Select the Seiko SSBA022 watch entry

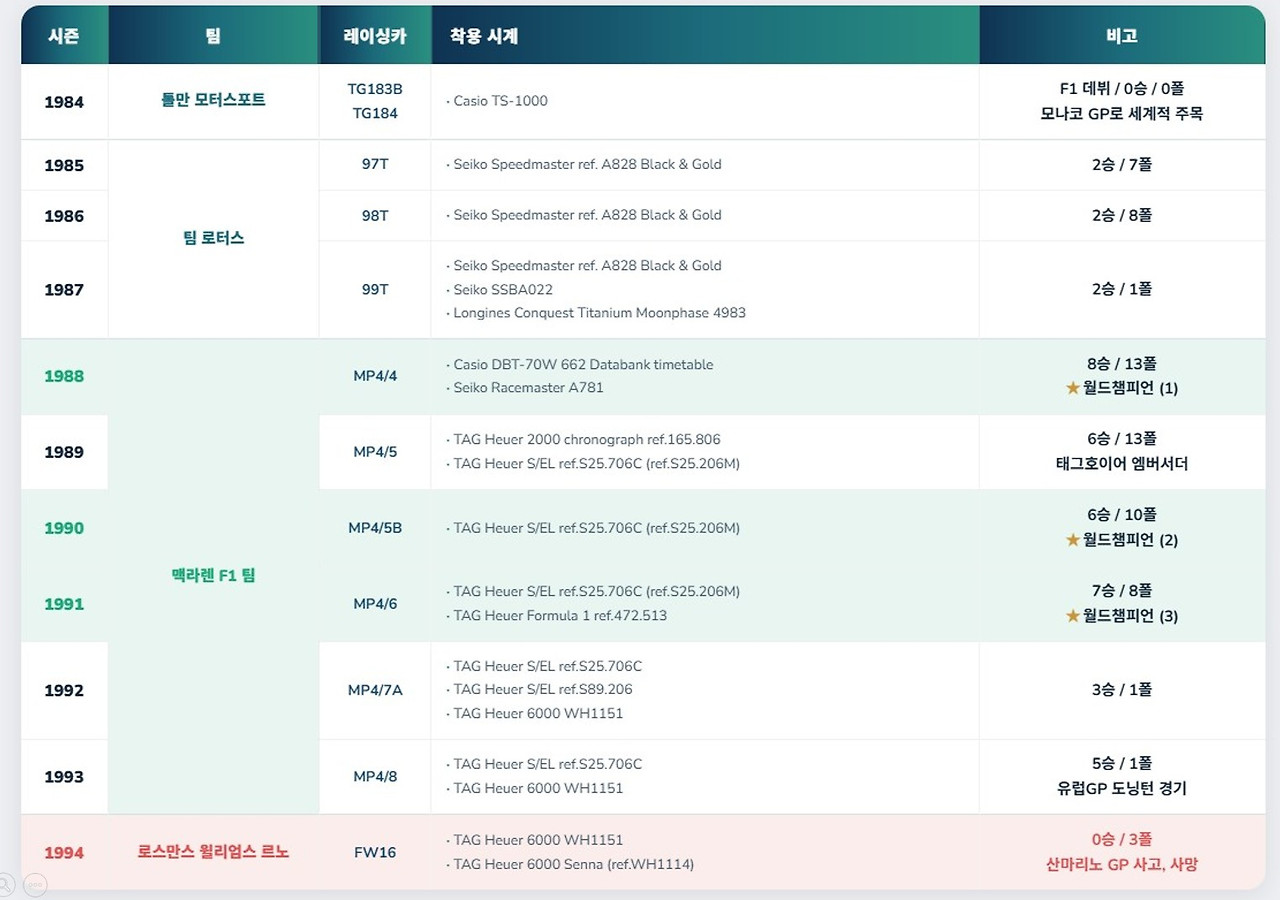tap(499, 290)
